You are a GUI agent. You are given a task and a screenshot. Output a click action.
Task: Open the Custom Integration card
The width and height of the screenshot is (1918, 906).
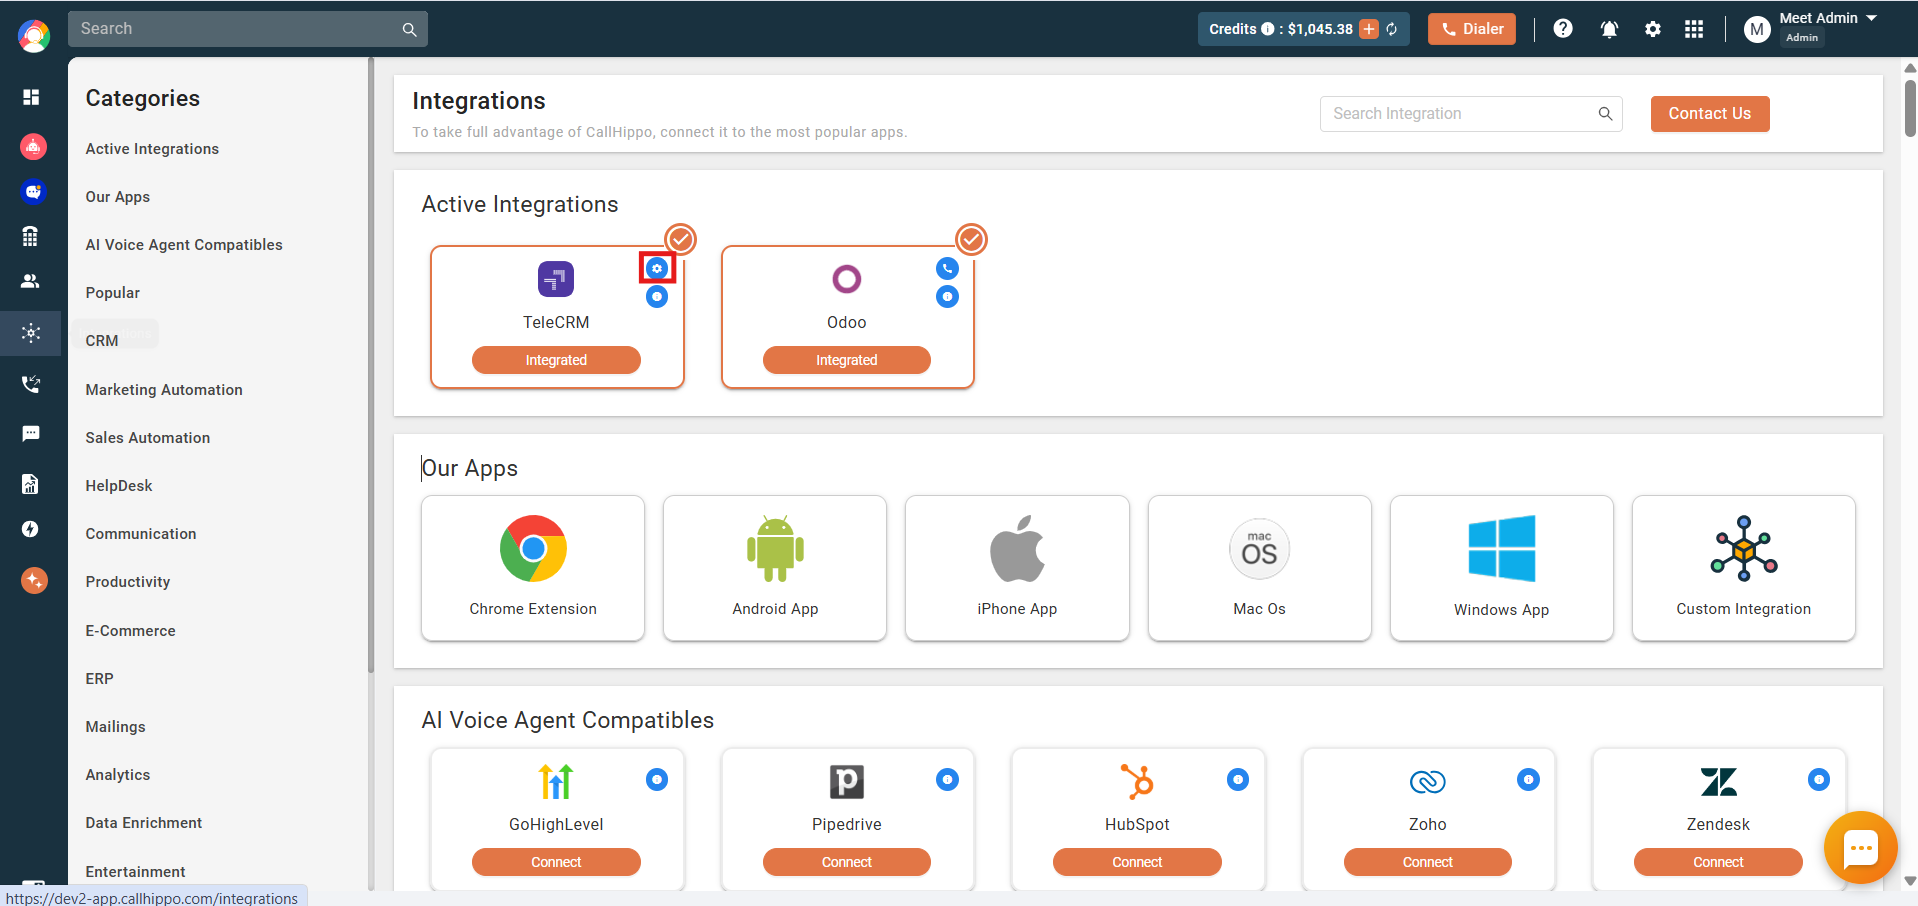click(1744, 568)
